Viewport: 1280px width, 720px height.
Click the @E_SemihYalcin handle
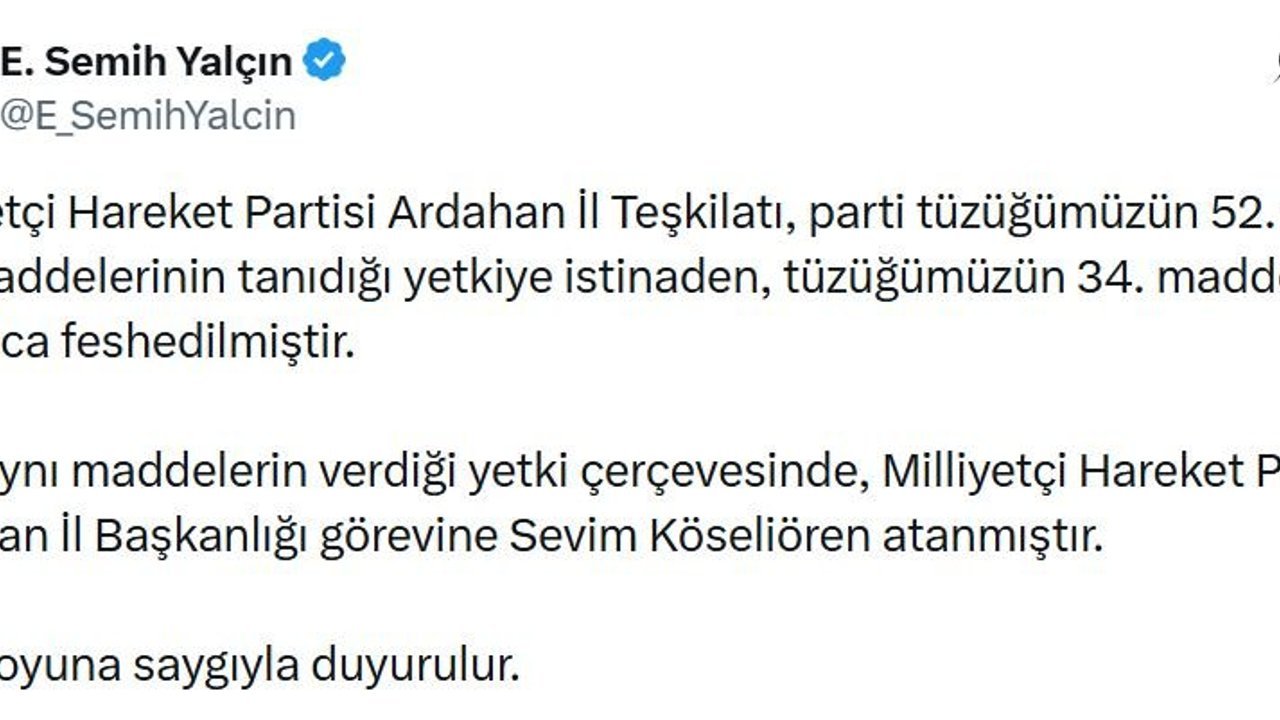(148, 116)
